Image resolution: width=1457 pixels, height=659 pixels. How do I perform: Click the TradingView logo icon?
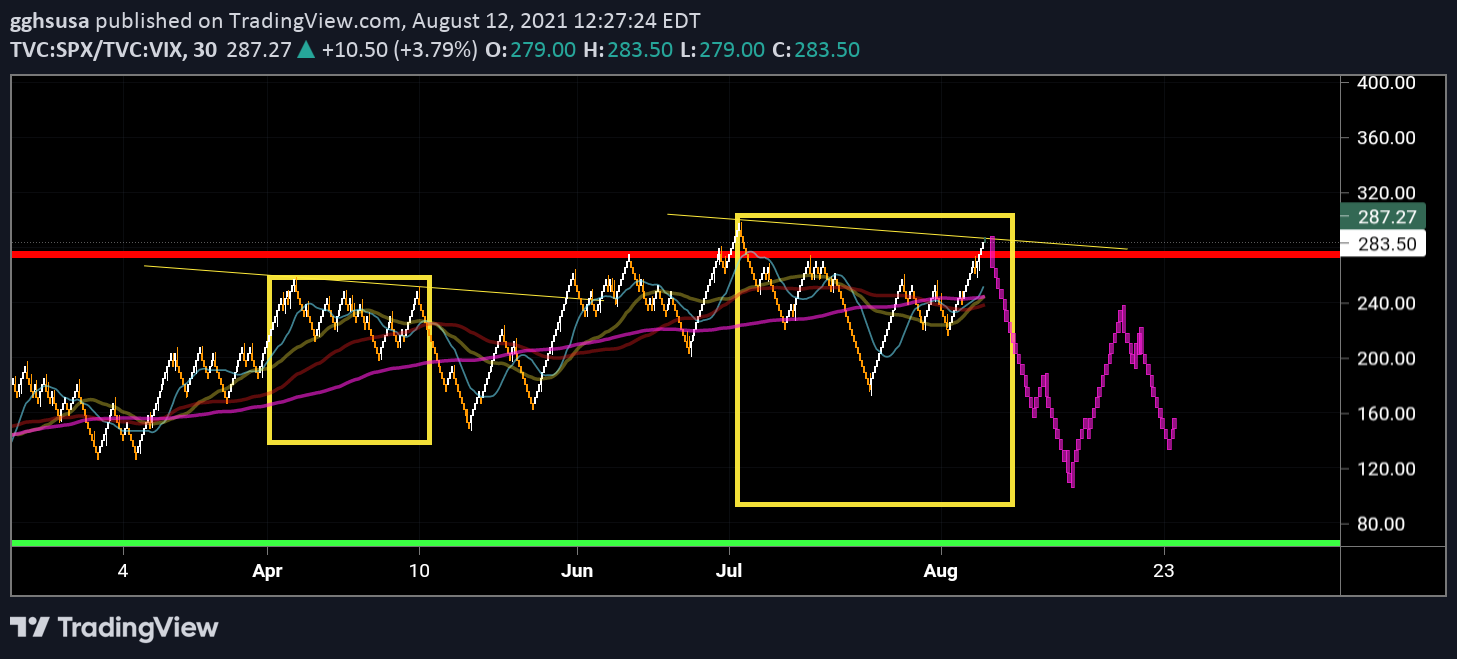30,628
